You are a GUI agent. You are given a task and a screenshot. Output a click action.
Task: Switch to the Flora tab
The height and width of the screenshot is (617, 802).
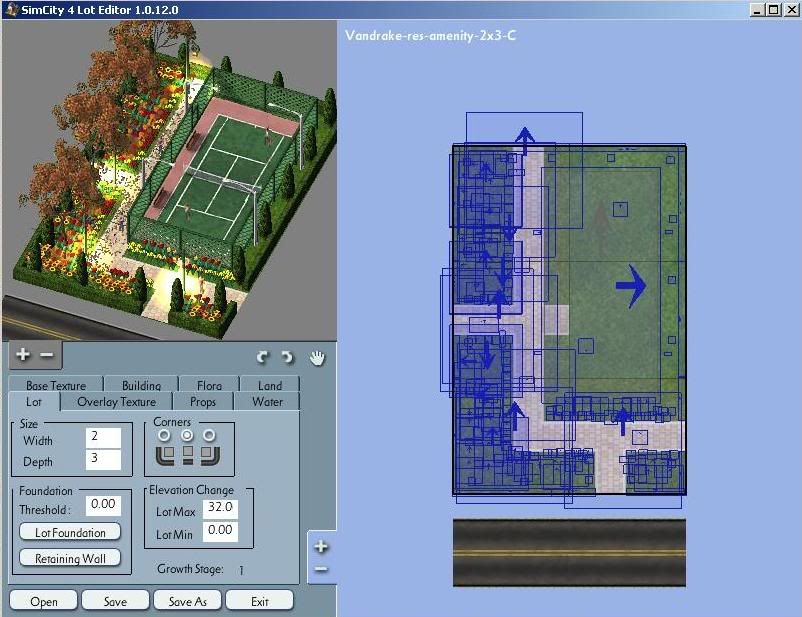click(x=209, y=385)
